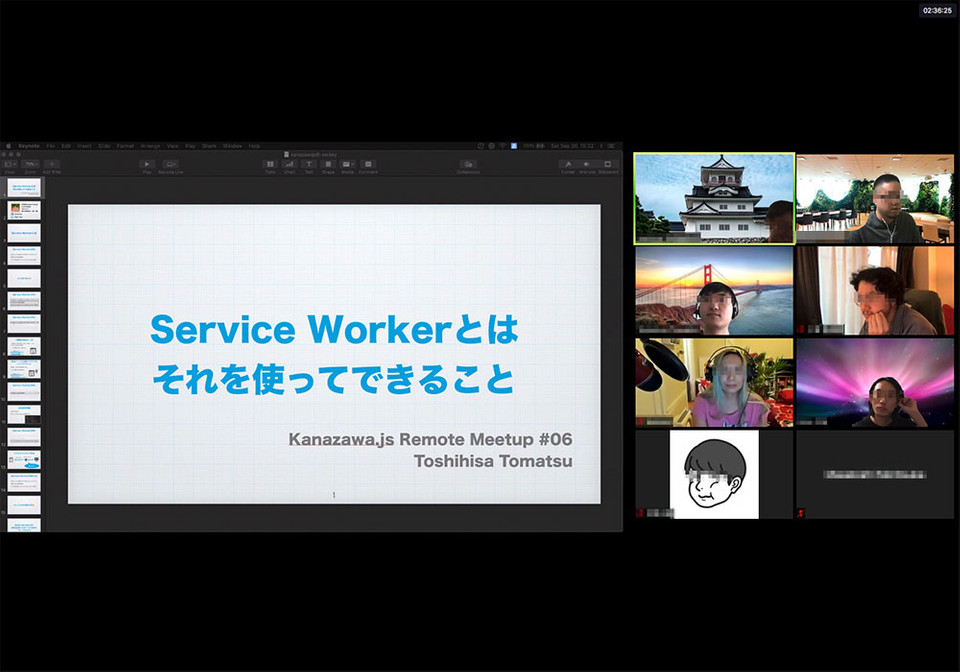This screenshot has width=960, height=672.
Task: Select the second slide thumbnail in navigator
Action: 24,210
